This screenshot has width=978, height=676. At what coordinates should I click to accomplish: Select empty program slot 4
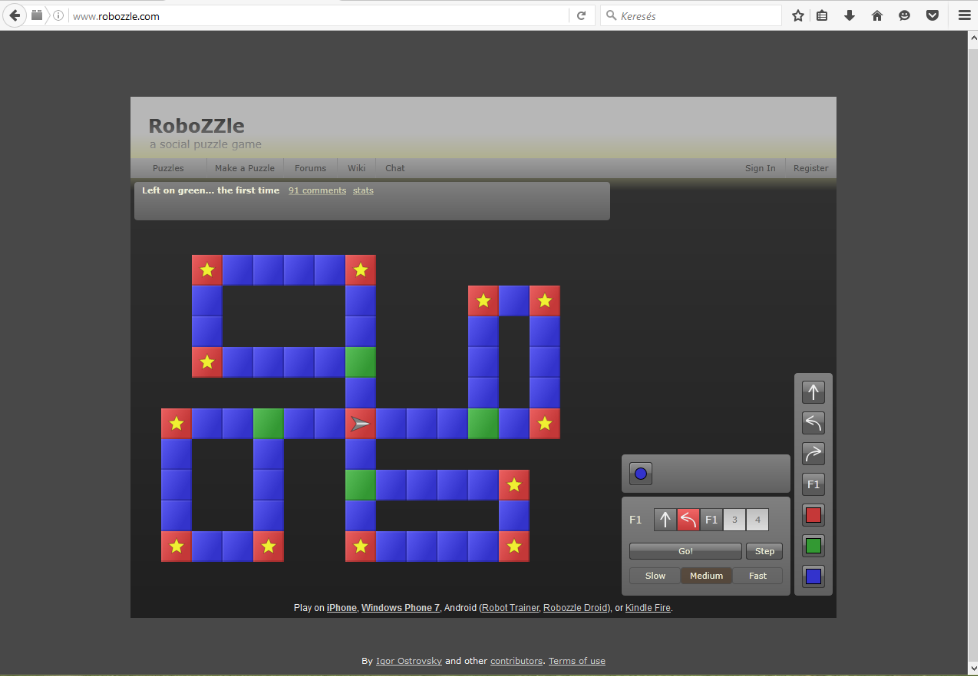(757, 519)
